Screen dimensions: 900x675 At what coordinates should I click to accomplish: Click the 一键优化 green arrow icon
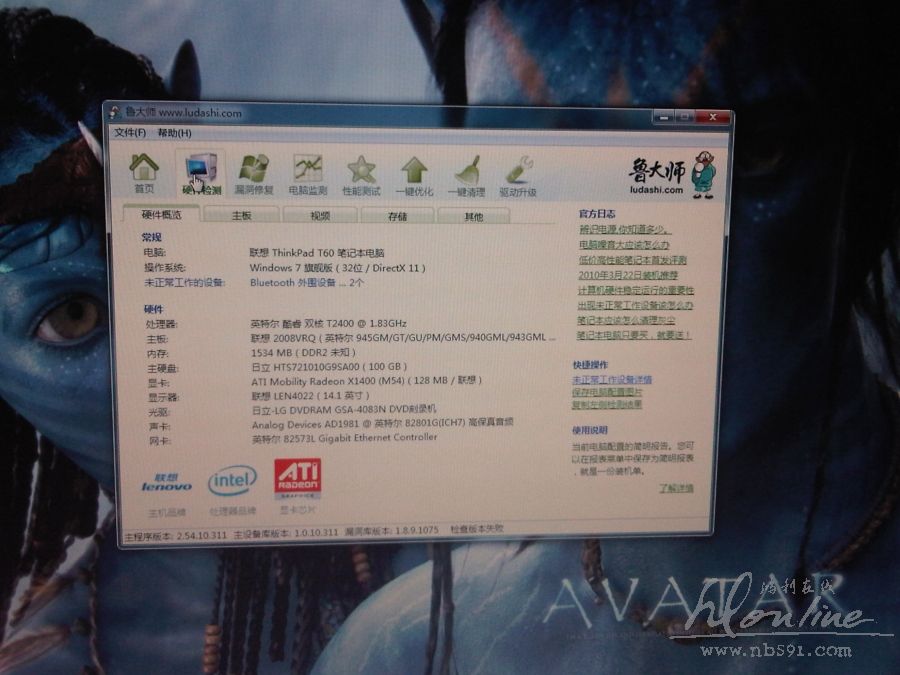[x=414, y=176]
